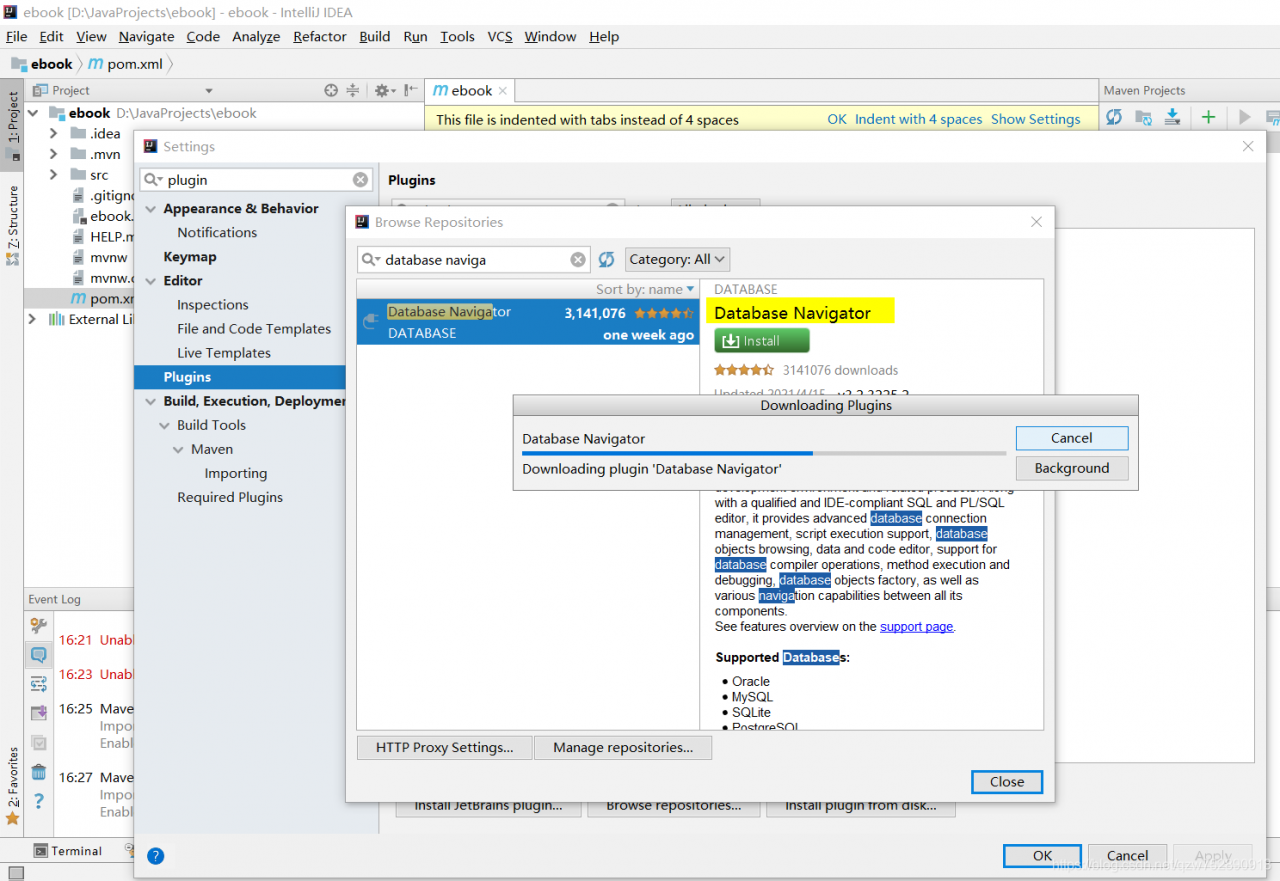Click the green Install button

click(x=762, y=341)
